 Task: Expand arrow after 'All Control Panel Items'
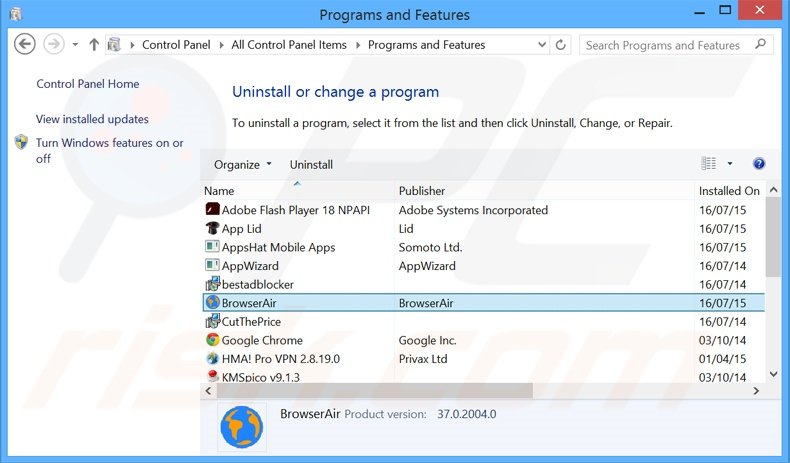coord(358,45)
